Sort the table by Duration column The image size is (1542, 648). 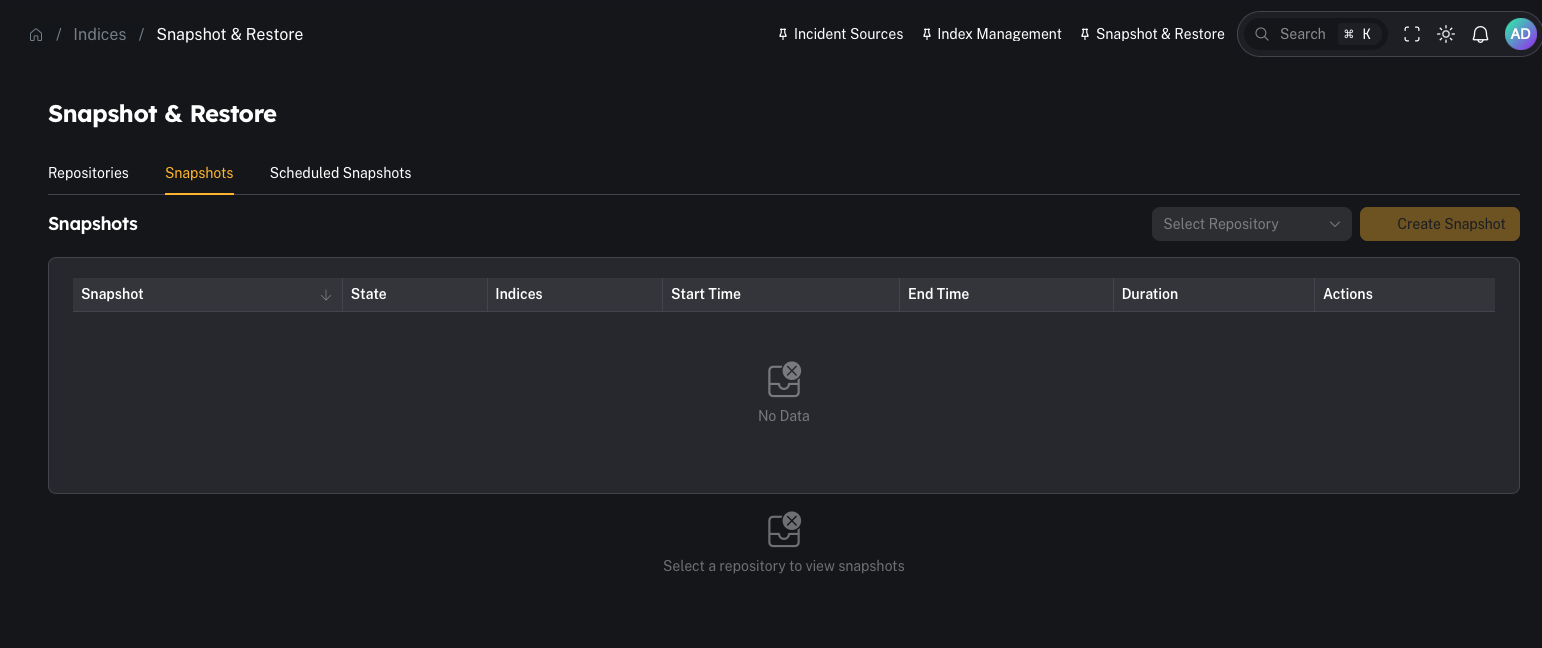pos(1149,294)
